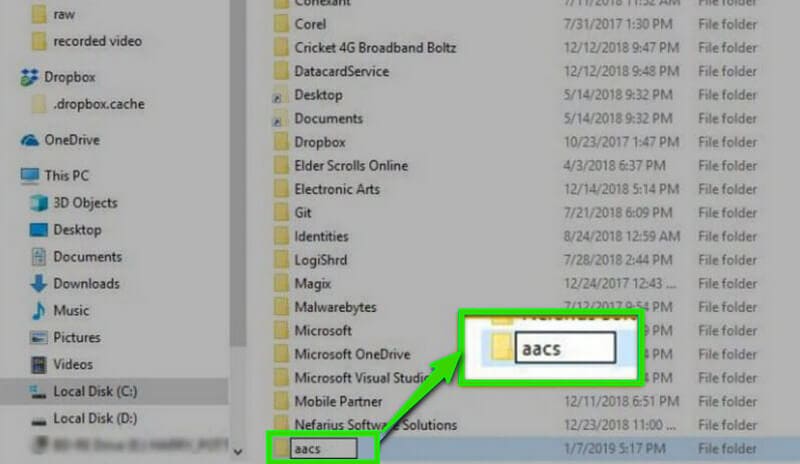Select the Electronic Arts folder icon
This screenshot has height=464, width=800.
point(281,189)
